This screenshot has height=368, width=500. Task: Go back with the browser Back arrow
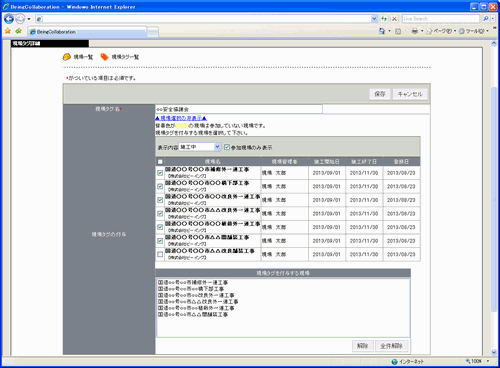coord(9,19)
